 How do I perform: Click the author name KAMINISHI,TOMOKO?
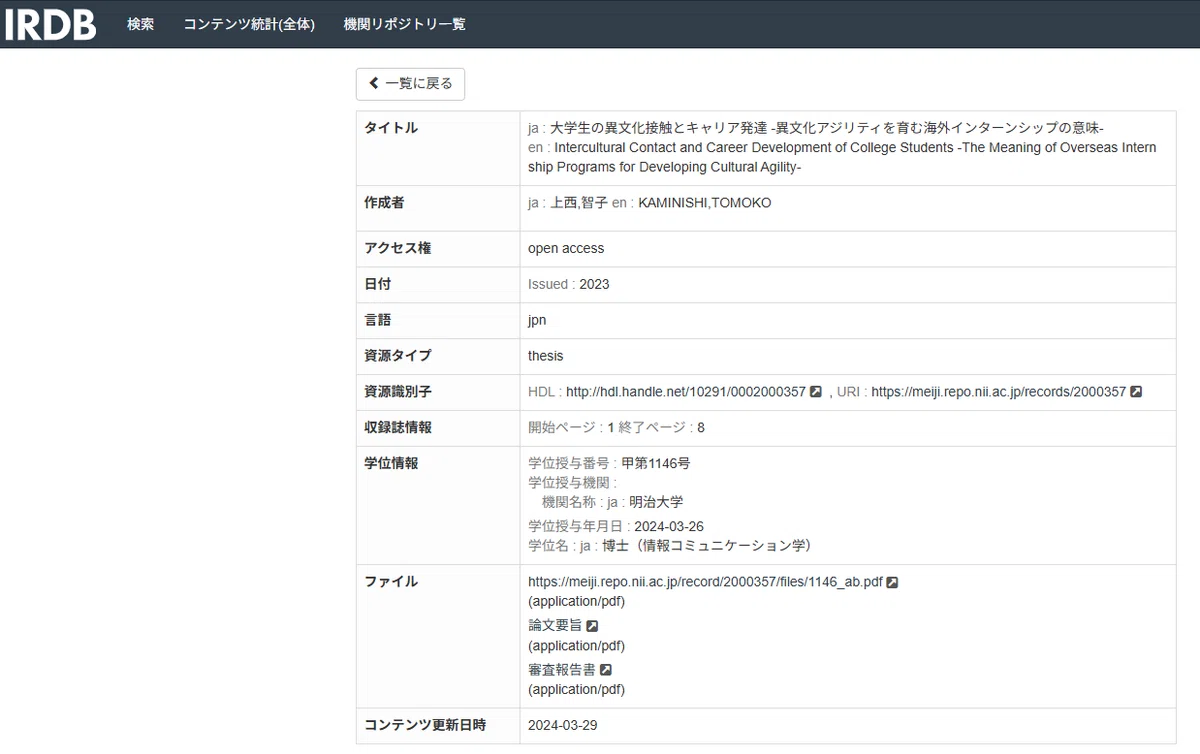[x=705, y=203]
